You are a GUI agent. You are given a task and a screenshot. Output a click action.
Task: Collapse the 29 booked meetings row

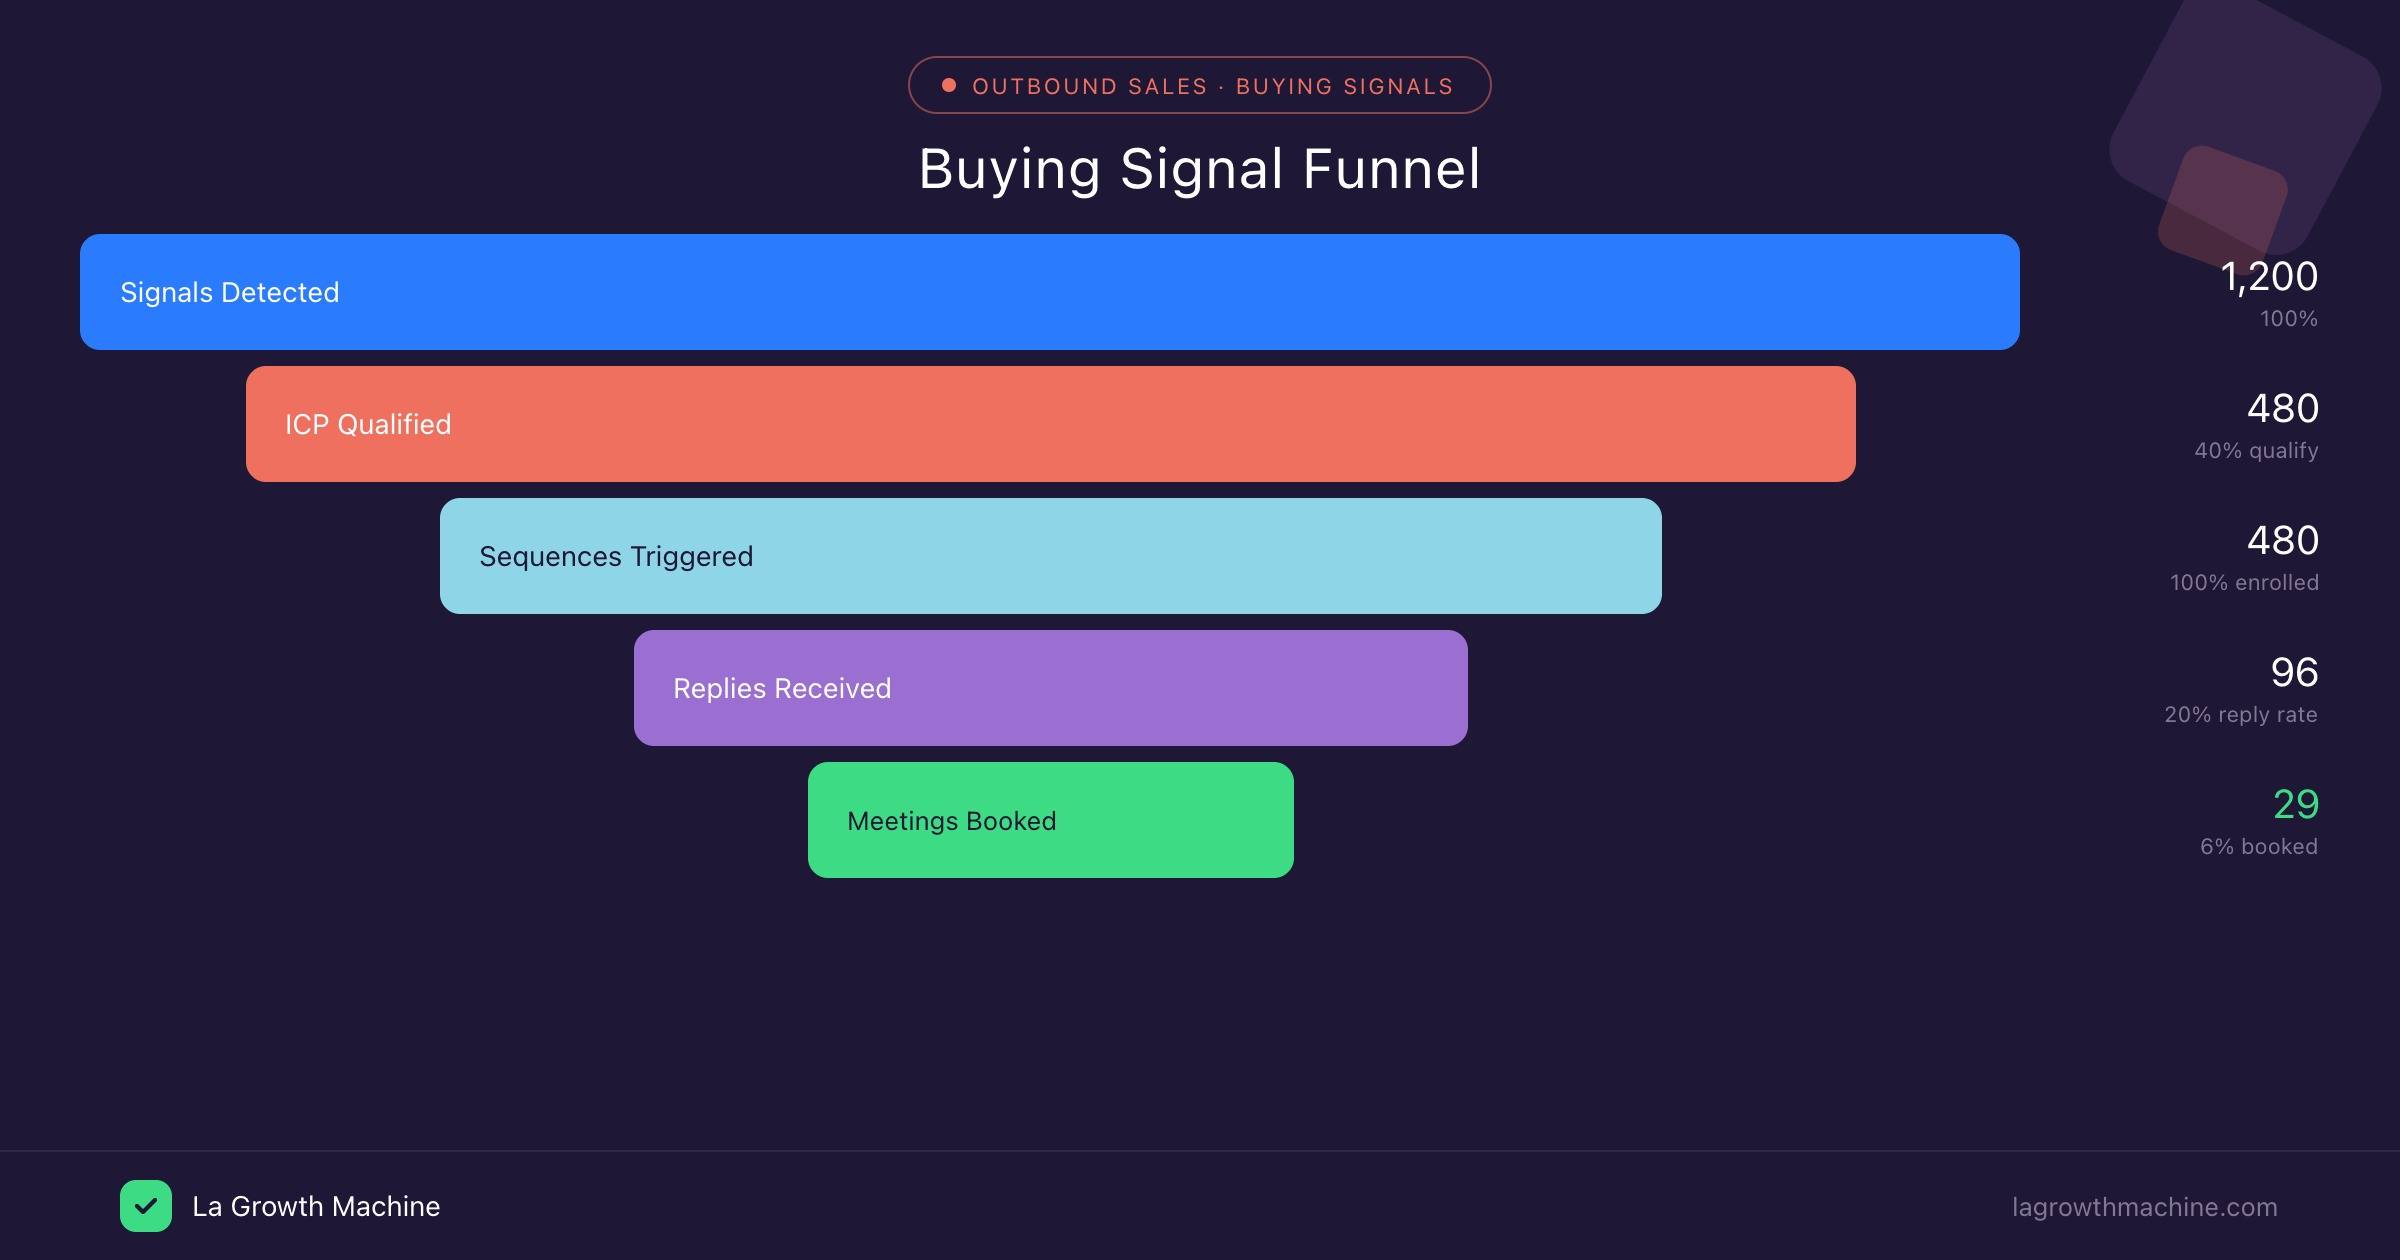(x=2297, y=805)
